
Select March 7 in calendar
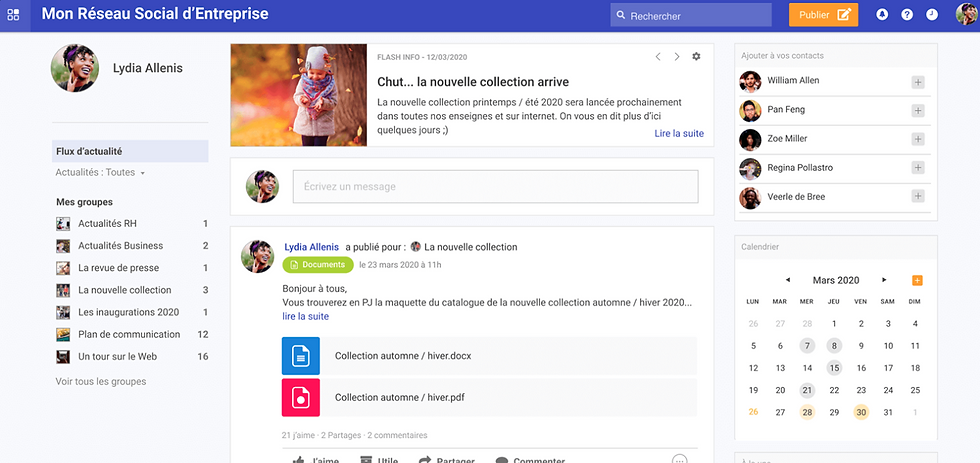807,346
